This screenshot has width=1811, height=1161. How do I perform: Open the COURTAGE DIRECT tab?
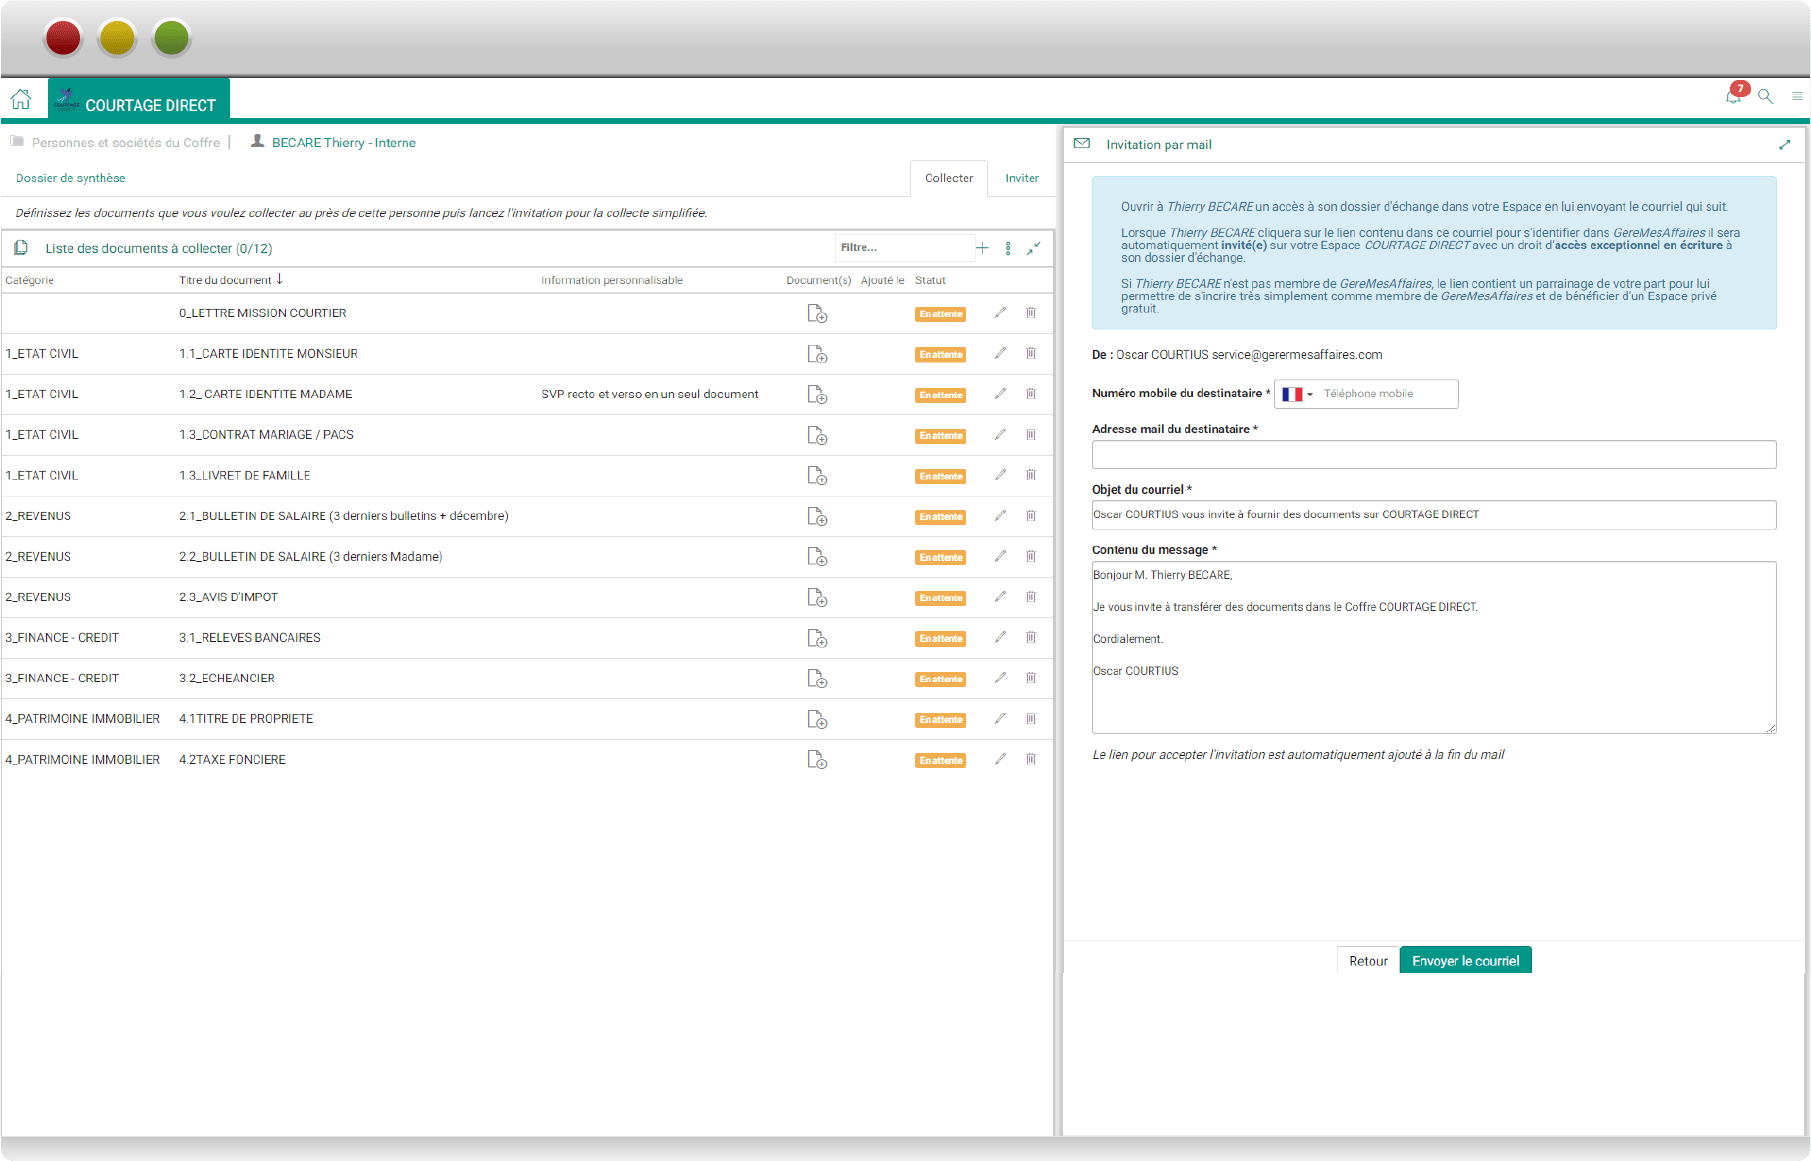[x=139, y=100]
